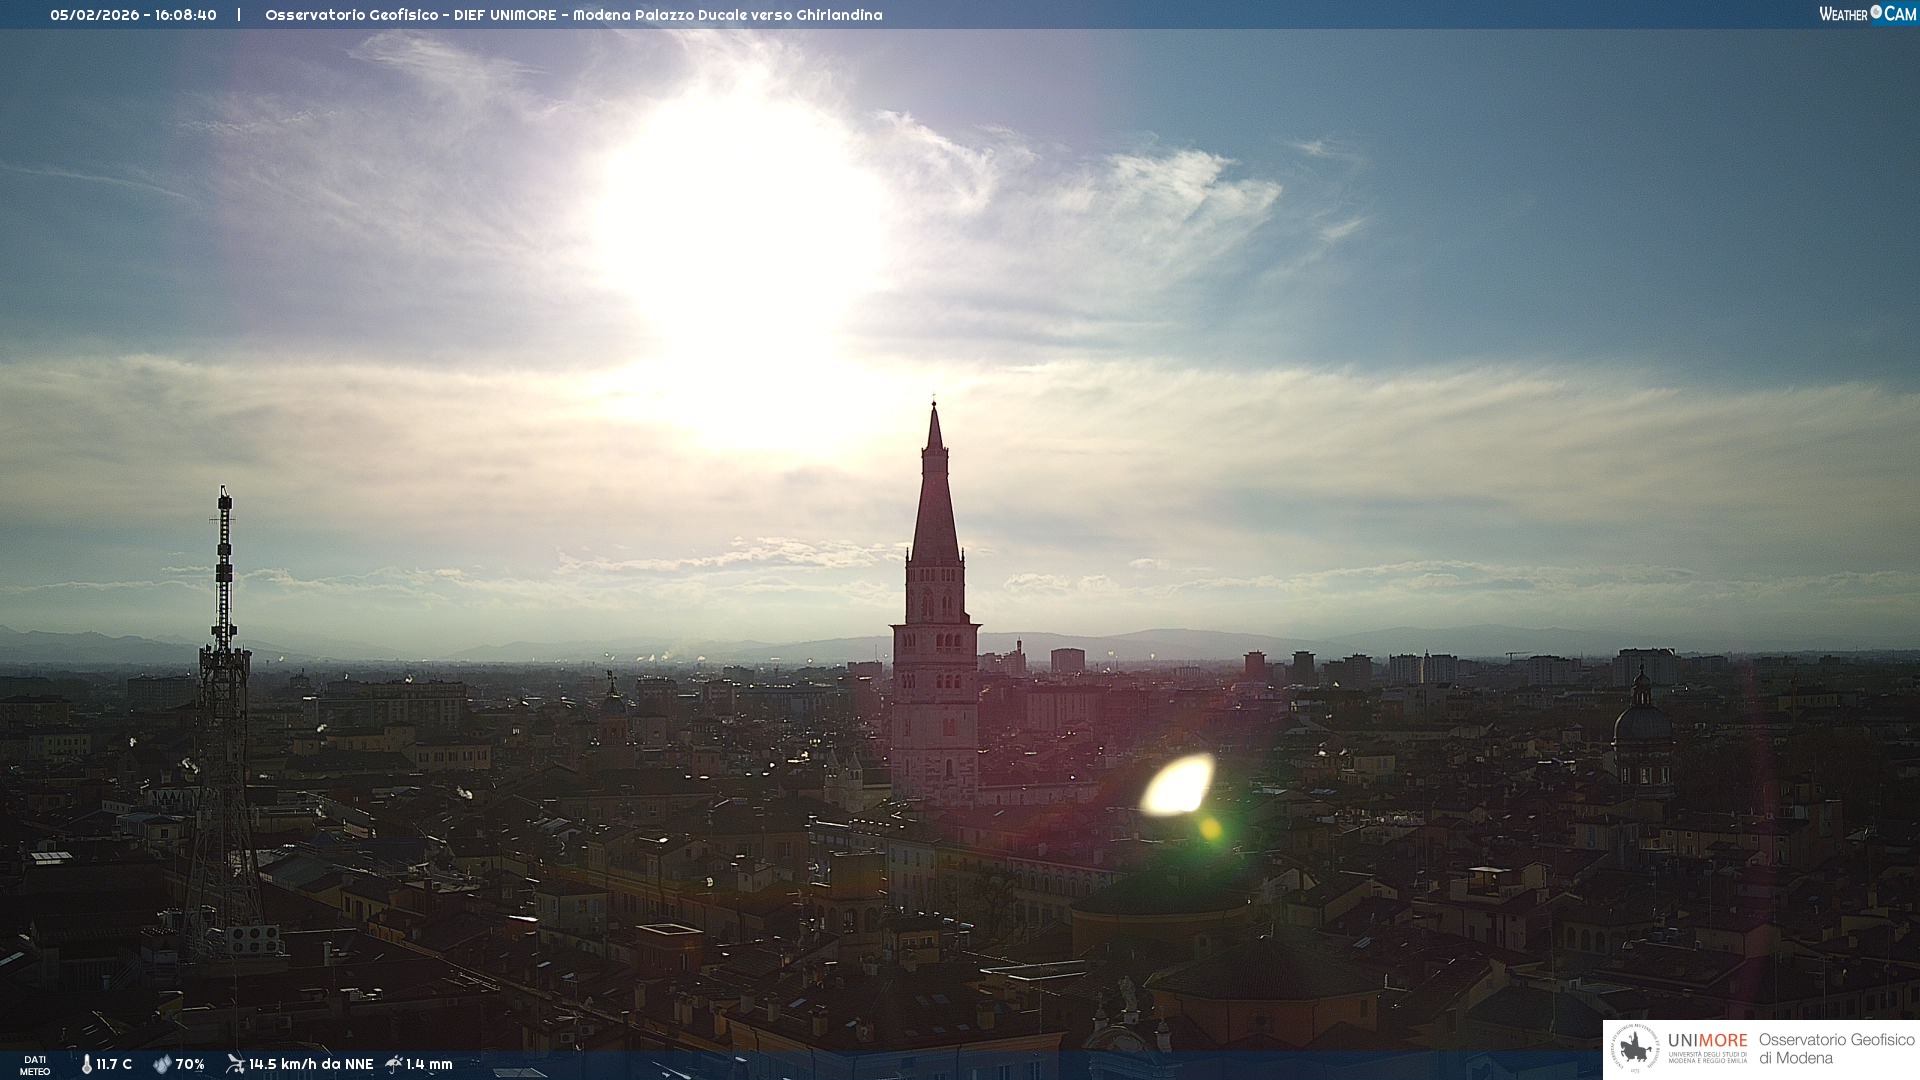
Task: Click the 14.5 km/h da NNE wind reading
Action: point(311,1064)
